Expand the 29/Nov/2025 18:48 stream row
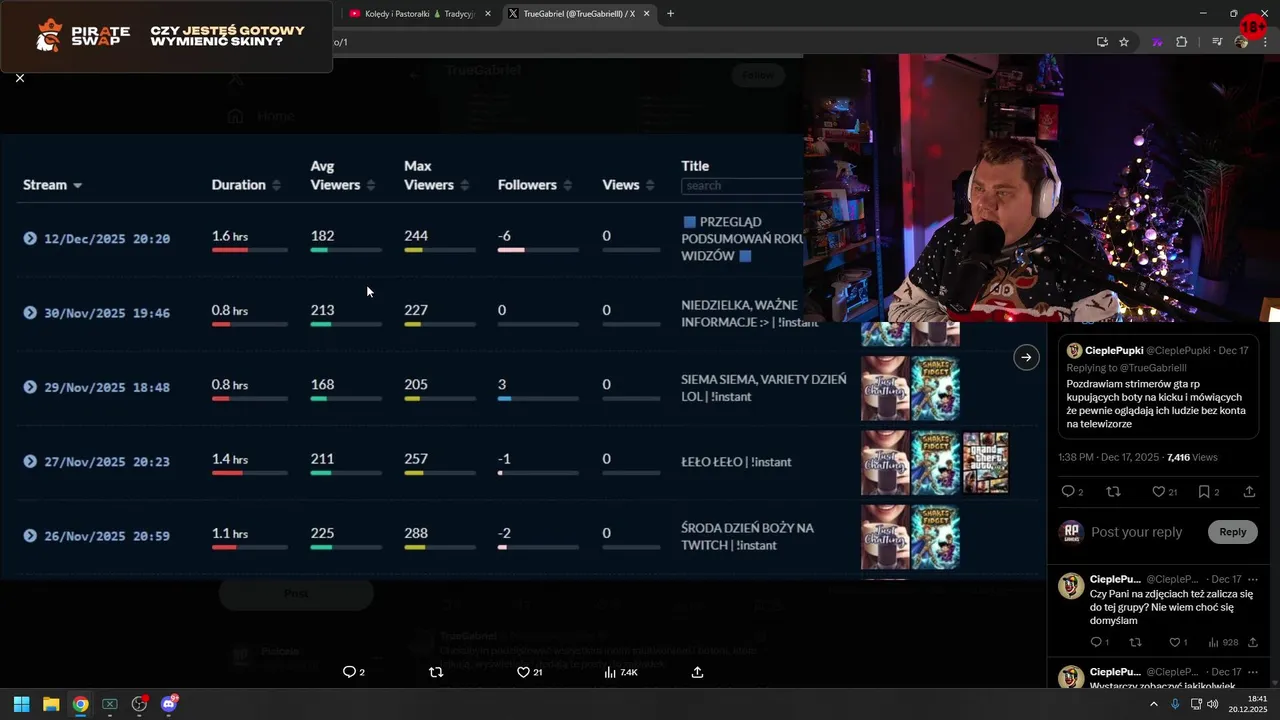This screenshot has height=720, width=1280. pyautogui.click(x=30, y=387)
